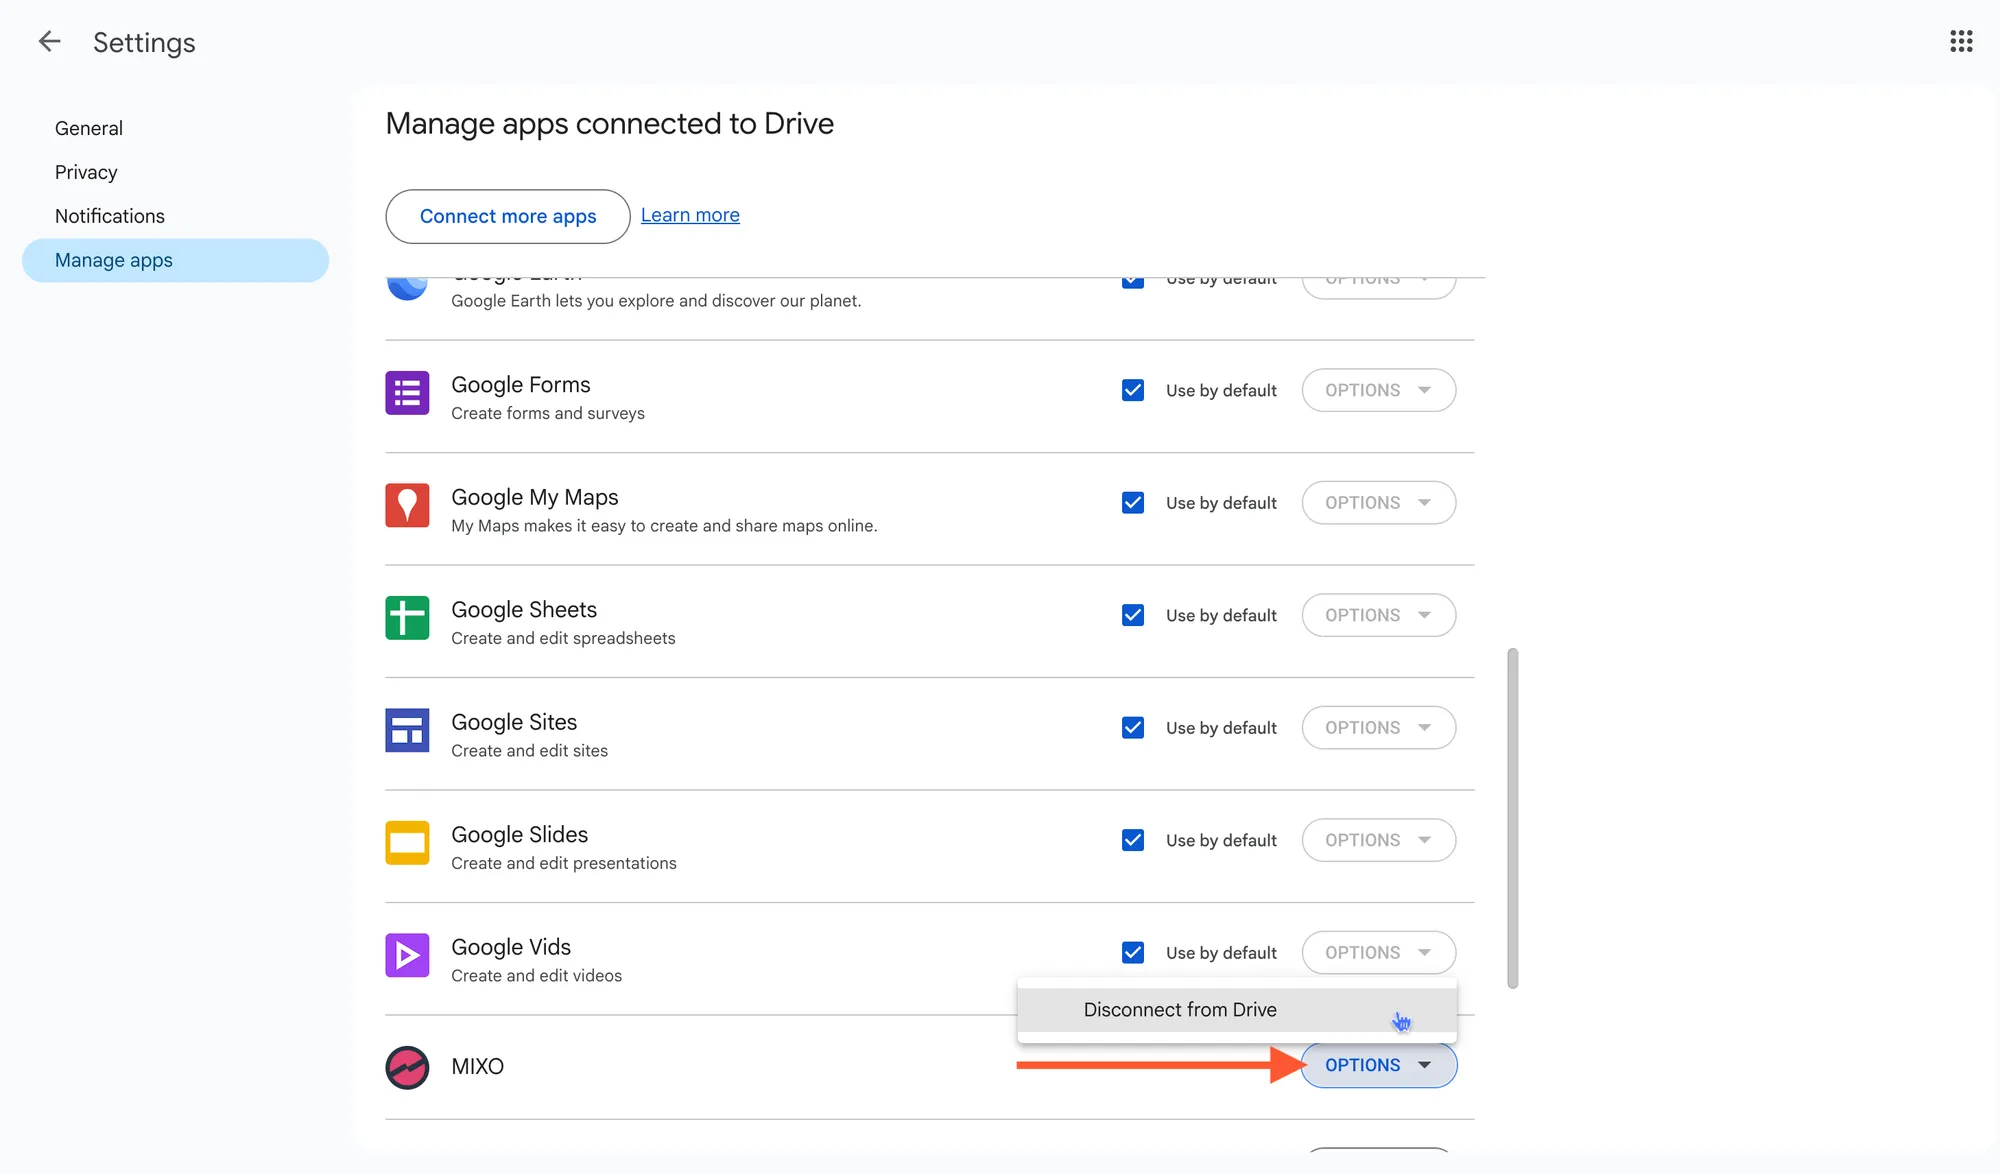Click the apps list vertical scrollbar

1513,818
